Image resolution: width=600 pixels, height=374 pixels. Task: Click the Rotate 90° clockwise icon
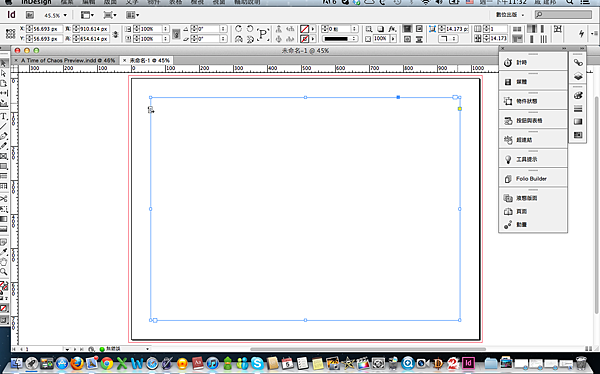[x=238, y=29]
